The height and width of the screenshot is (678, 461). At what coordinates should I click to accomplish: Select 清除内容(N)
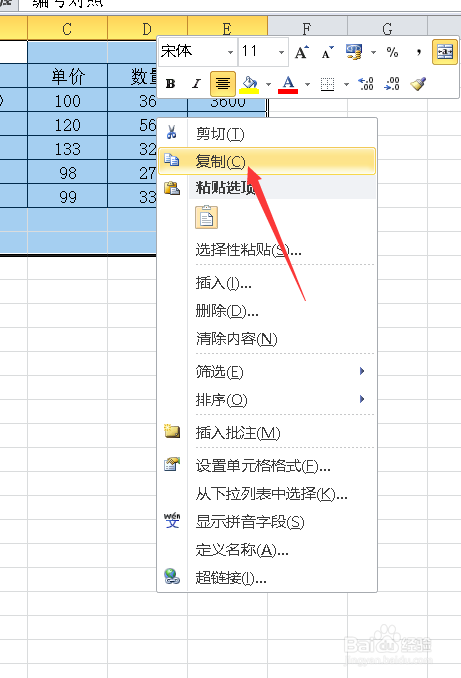click(x=267, y=338)
